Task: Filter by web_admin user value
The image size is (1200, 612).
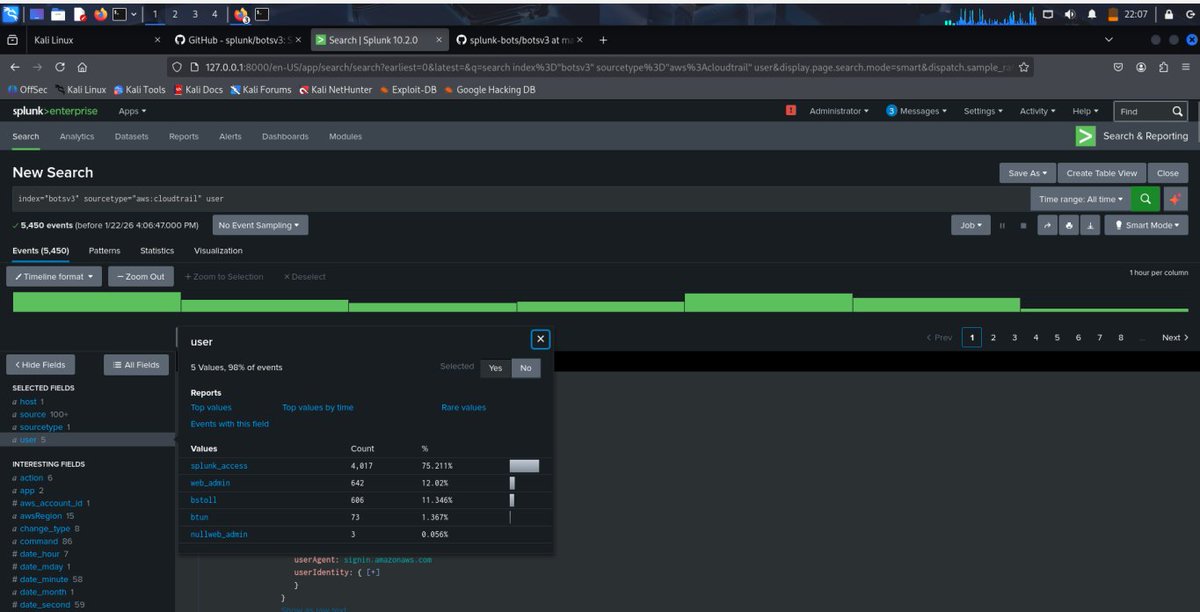Action: (x=211, y=483)
